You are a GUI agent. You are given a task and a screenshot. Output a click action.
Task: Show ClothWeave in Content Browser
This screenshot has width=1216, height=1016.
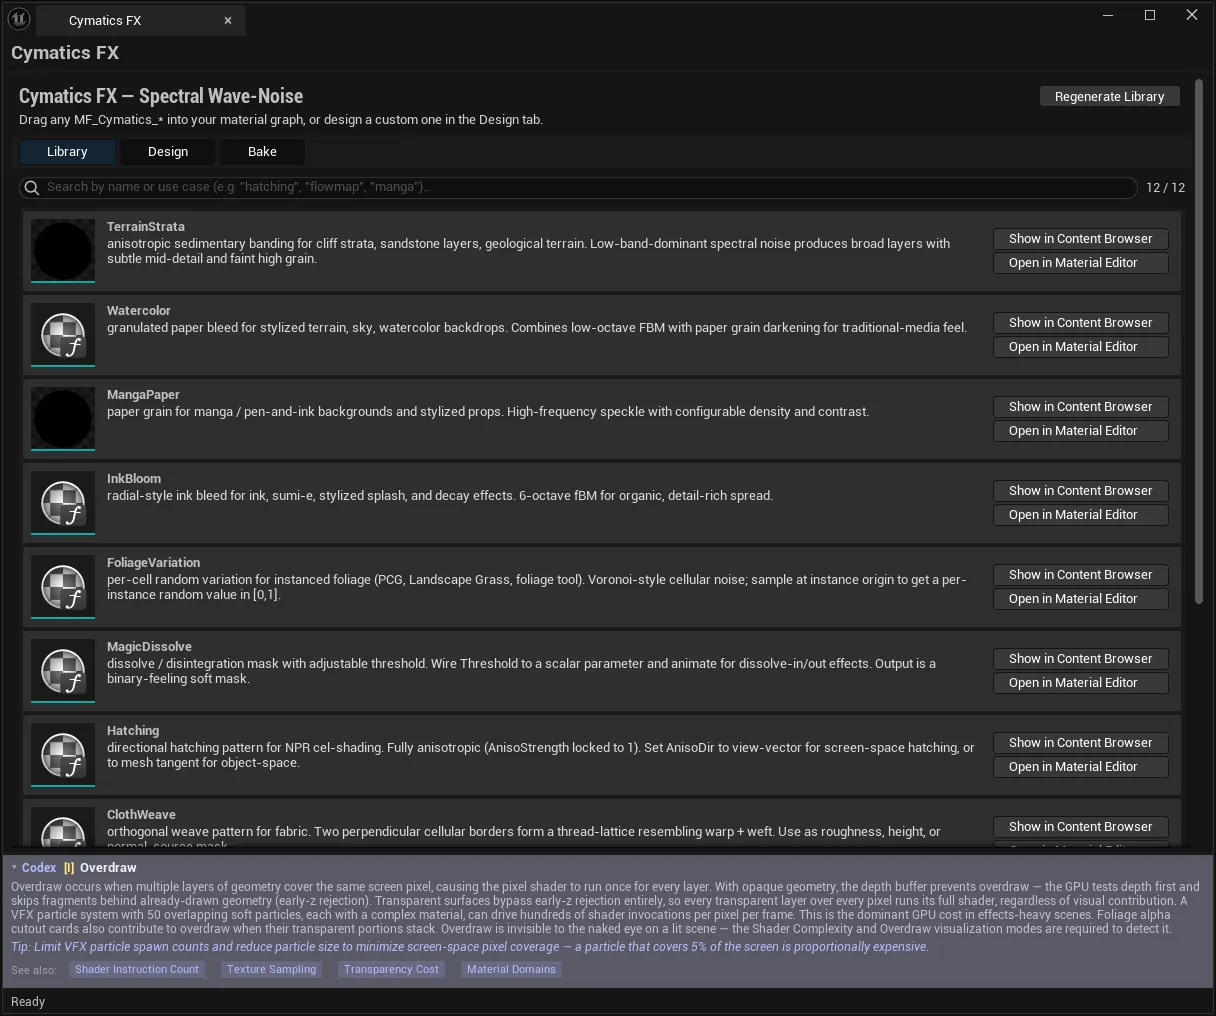(x=1081, y=827)
